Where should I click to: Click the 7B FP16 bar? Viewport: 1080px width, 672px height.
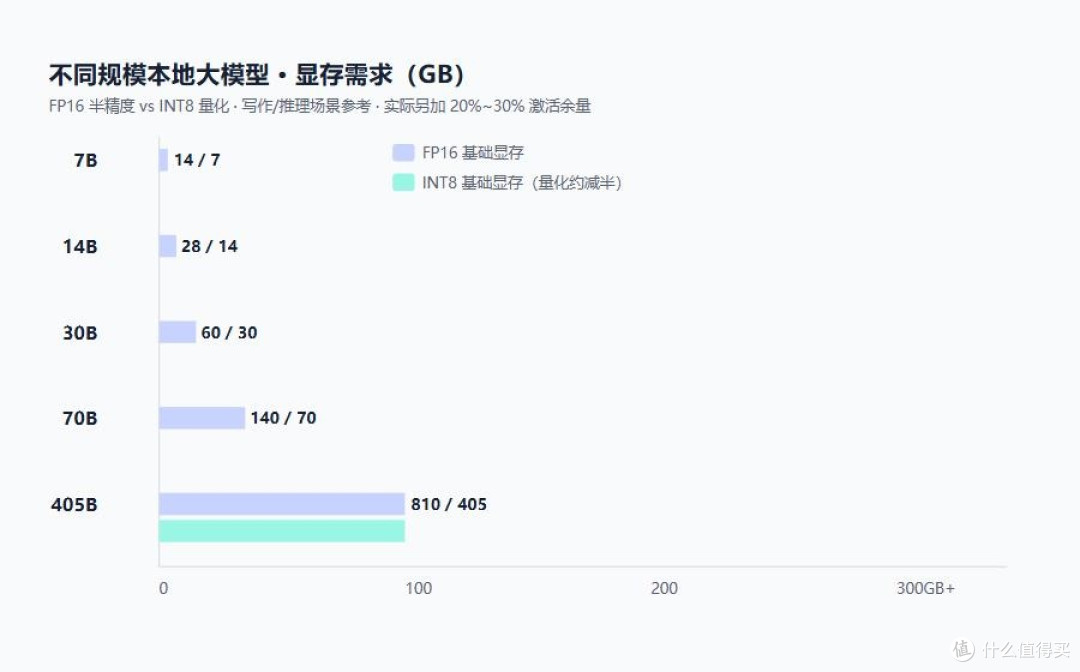pyautogui.click(x=163, y=160)
